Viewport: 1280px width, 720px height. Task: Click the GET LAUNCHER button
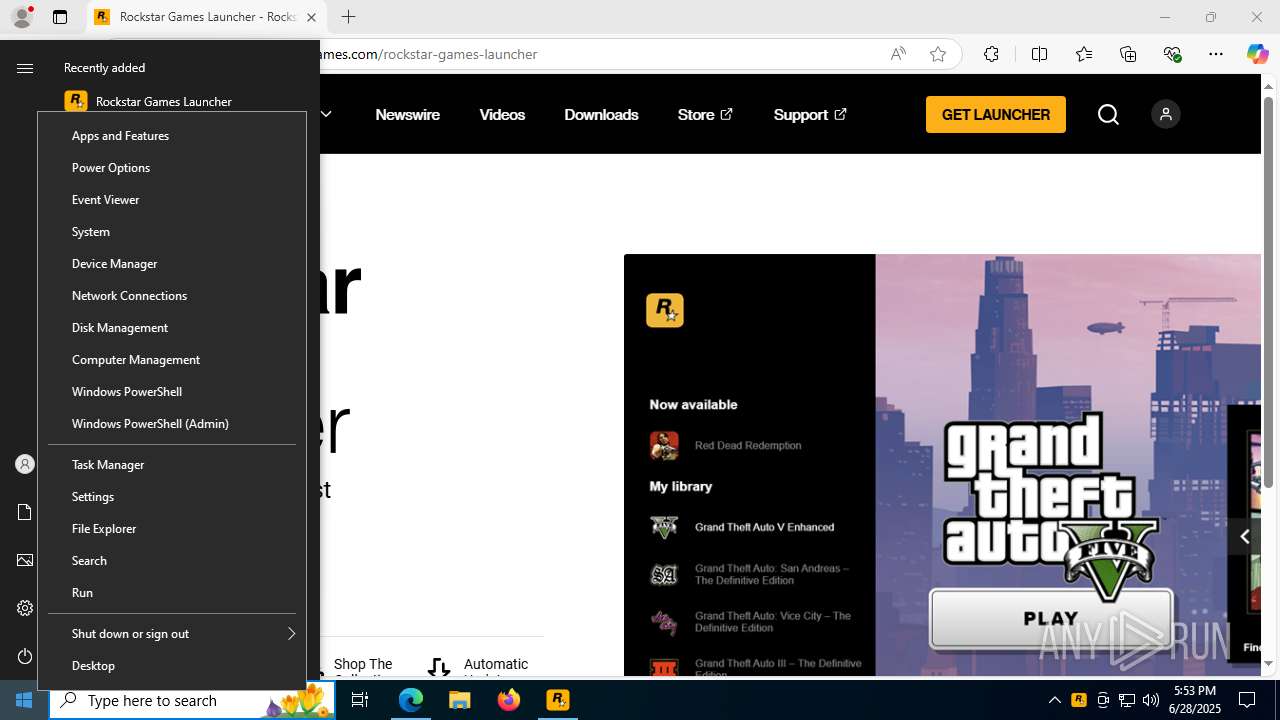[x=996, y=115]
